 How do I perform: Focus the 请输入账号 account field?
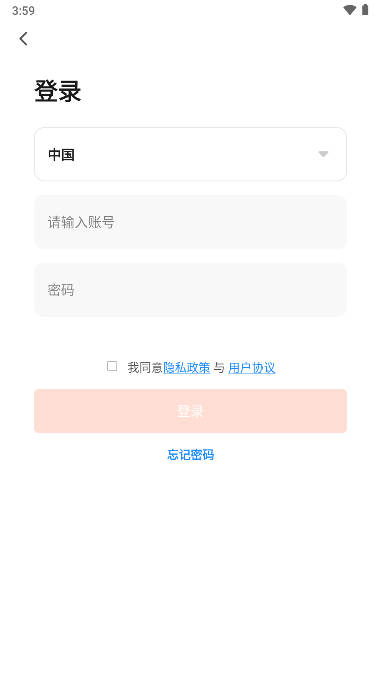point(190,222)
